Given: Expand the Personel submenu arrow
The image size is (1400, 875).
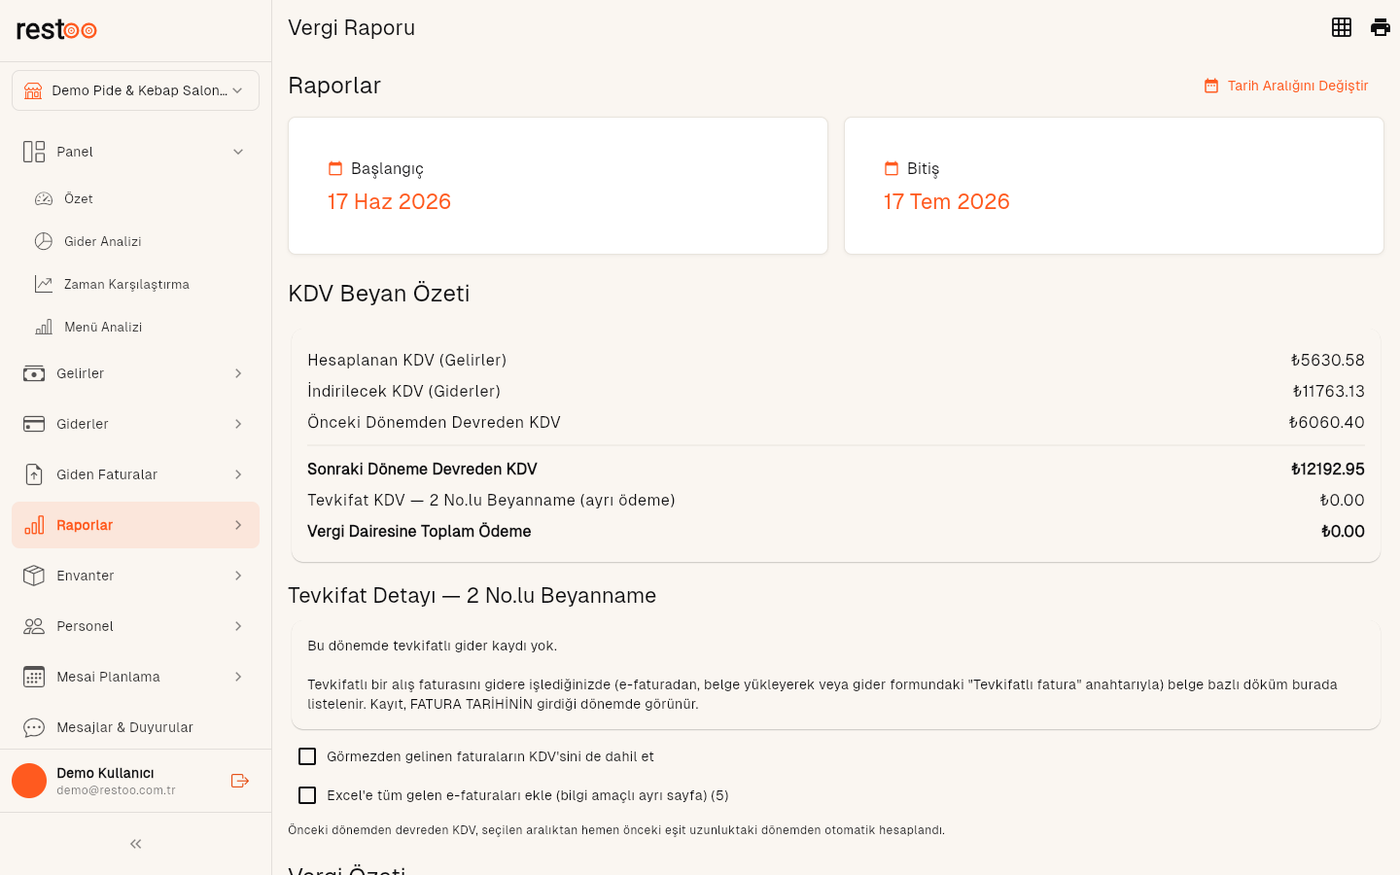Looking at the screenshot, I should click(238, 626).
